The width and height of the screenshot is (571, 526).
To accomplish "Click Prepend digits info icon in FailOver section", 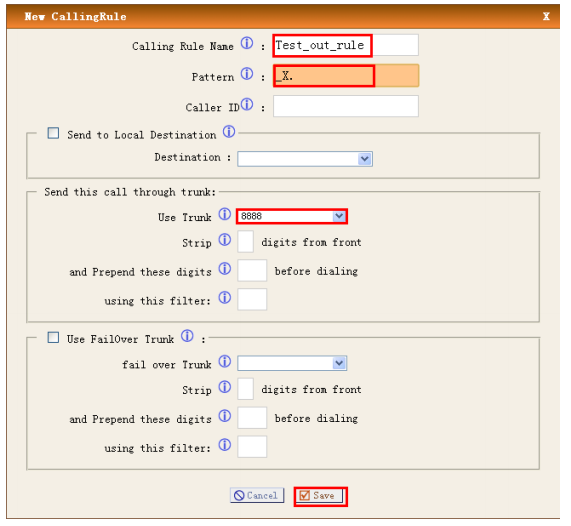I will pyautogui.click(x=225, y=416).
